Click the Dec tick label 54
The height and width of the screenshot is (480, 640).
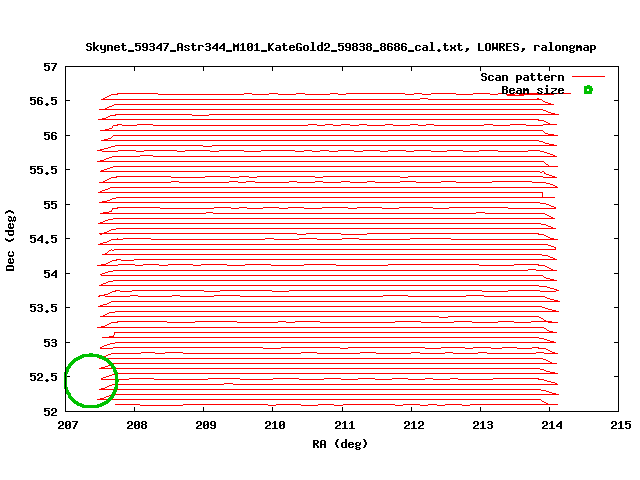(51, 274)
